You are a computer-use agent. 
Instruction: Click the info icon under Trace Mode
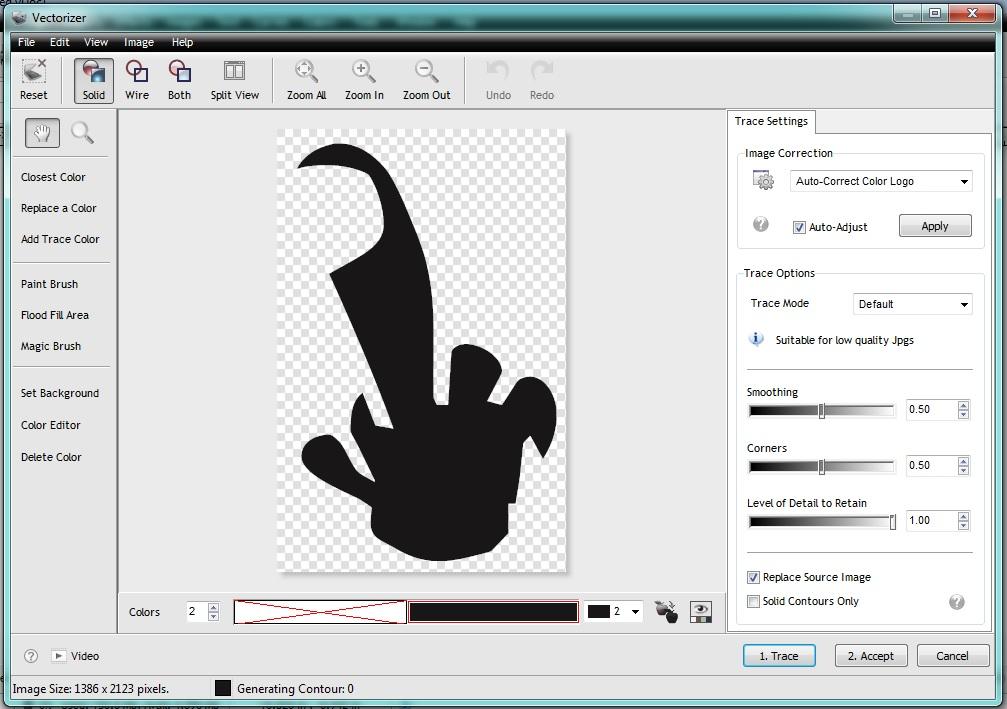click(757, 338)
